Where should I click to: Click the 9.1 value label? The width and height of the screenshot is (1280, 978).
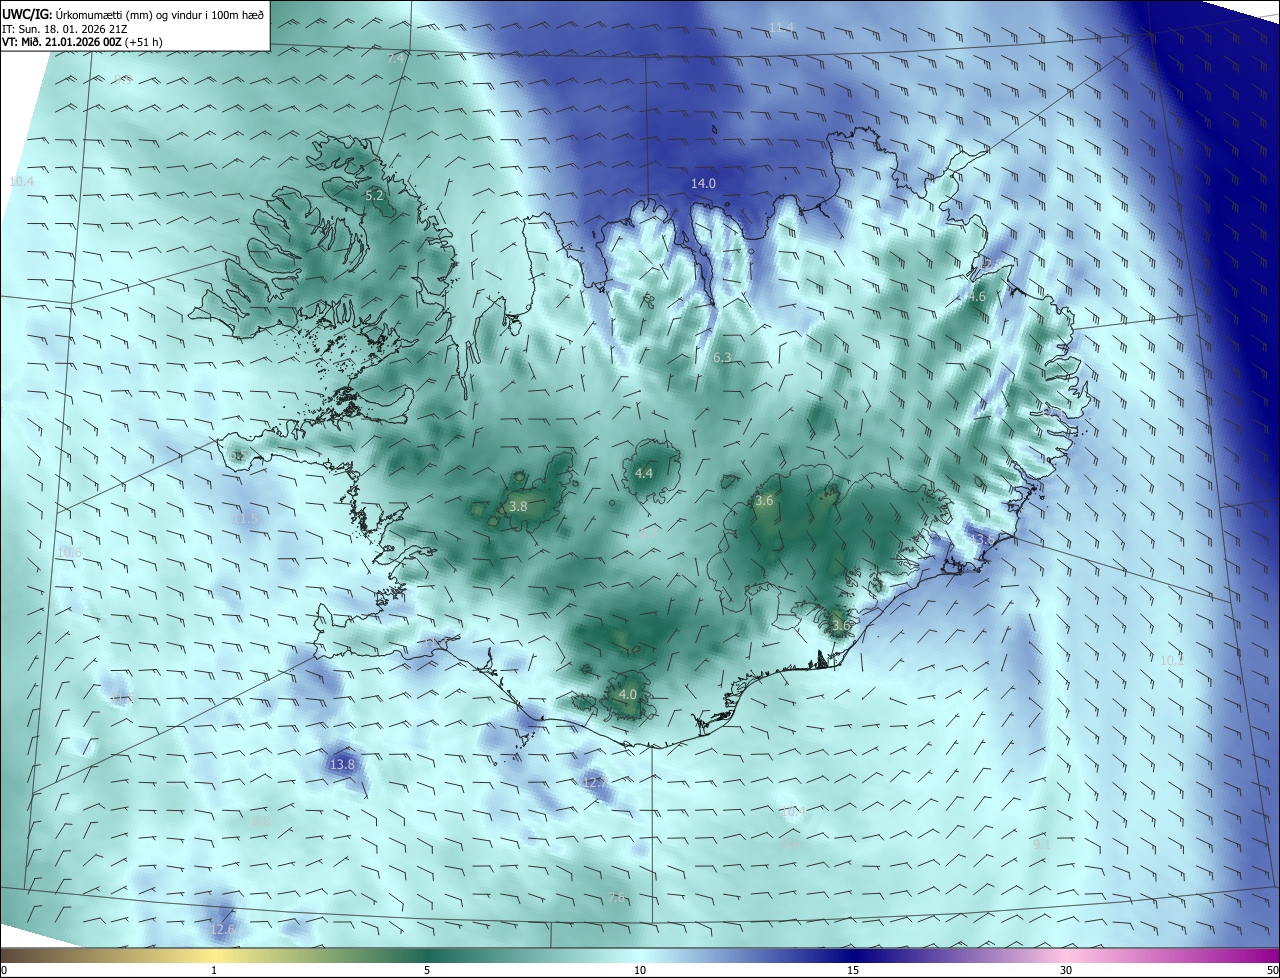1042,845
